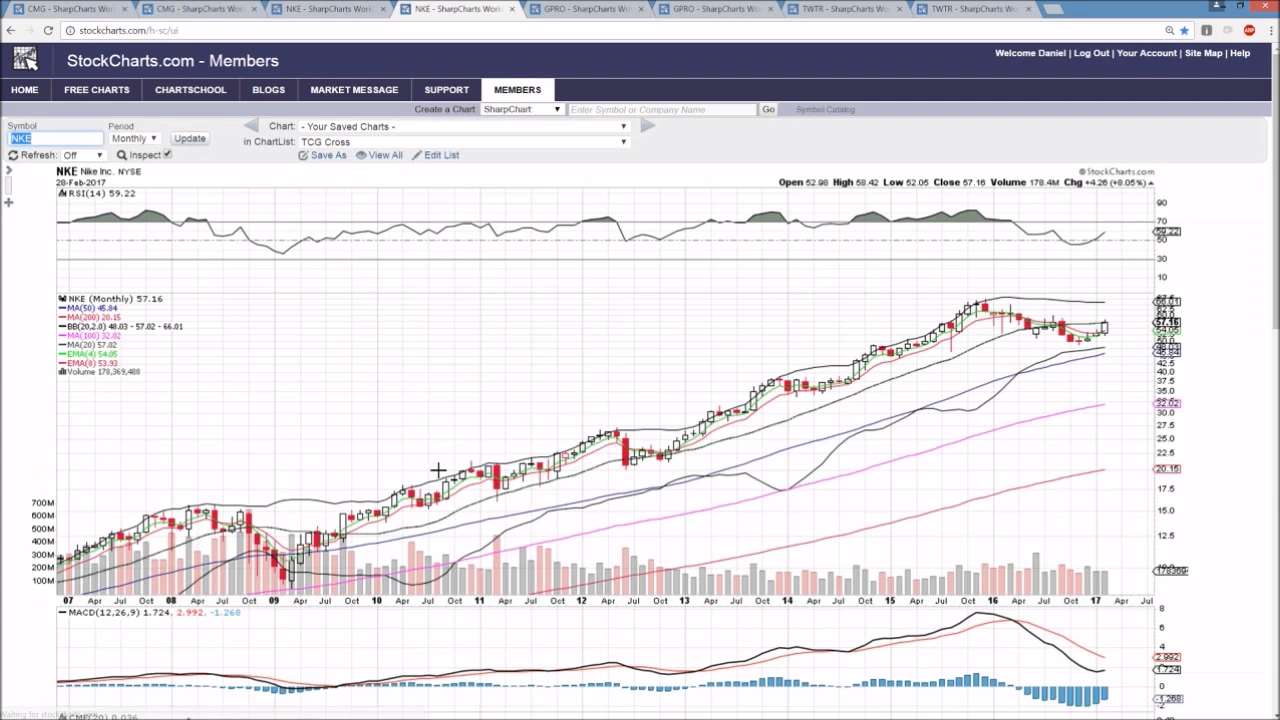The height and width of the screenshot is (720, 1280).
Task: Go to CHARTSCHOOL section
Action: 190,90
